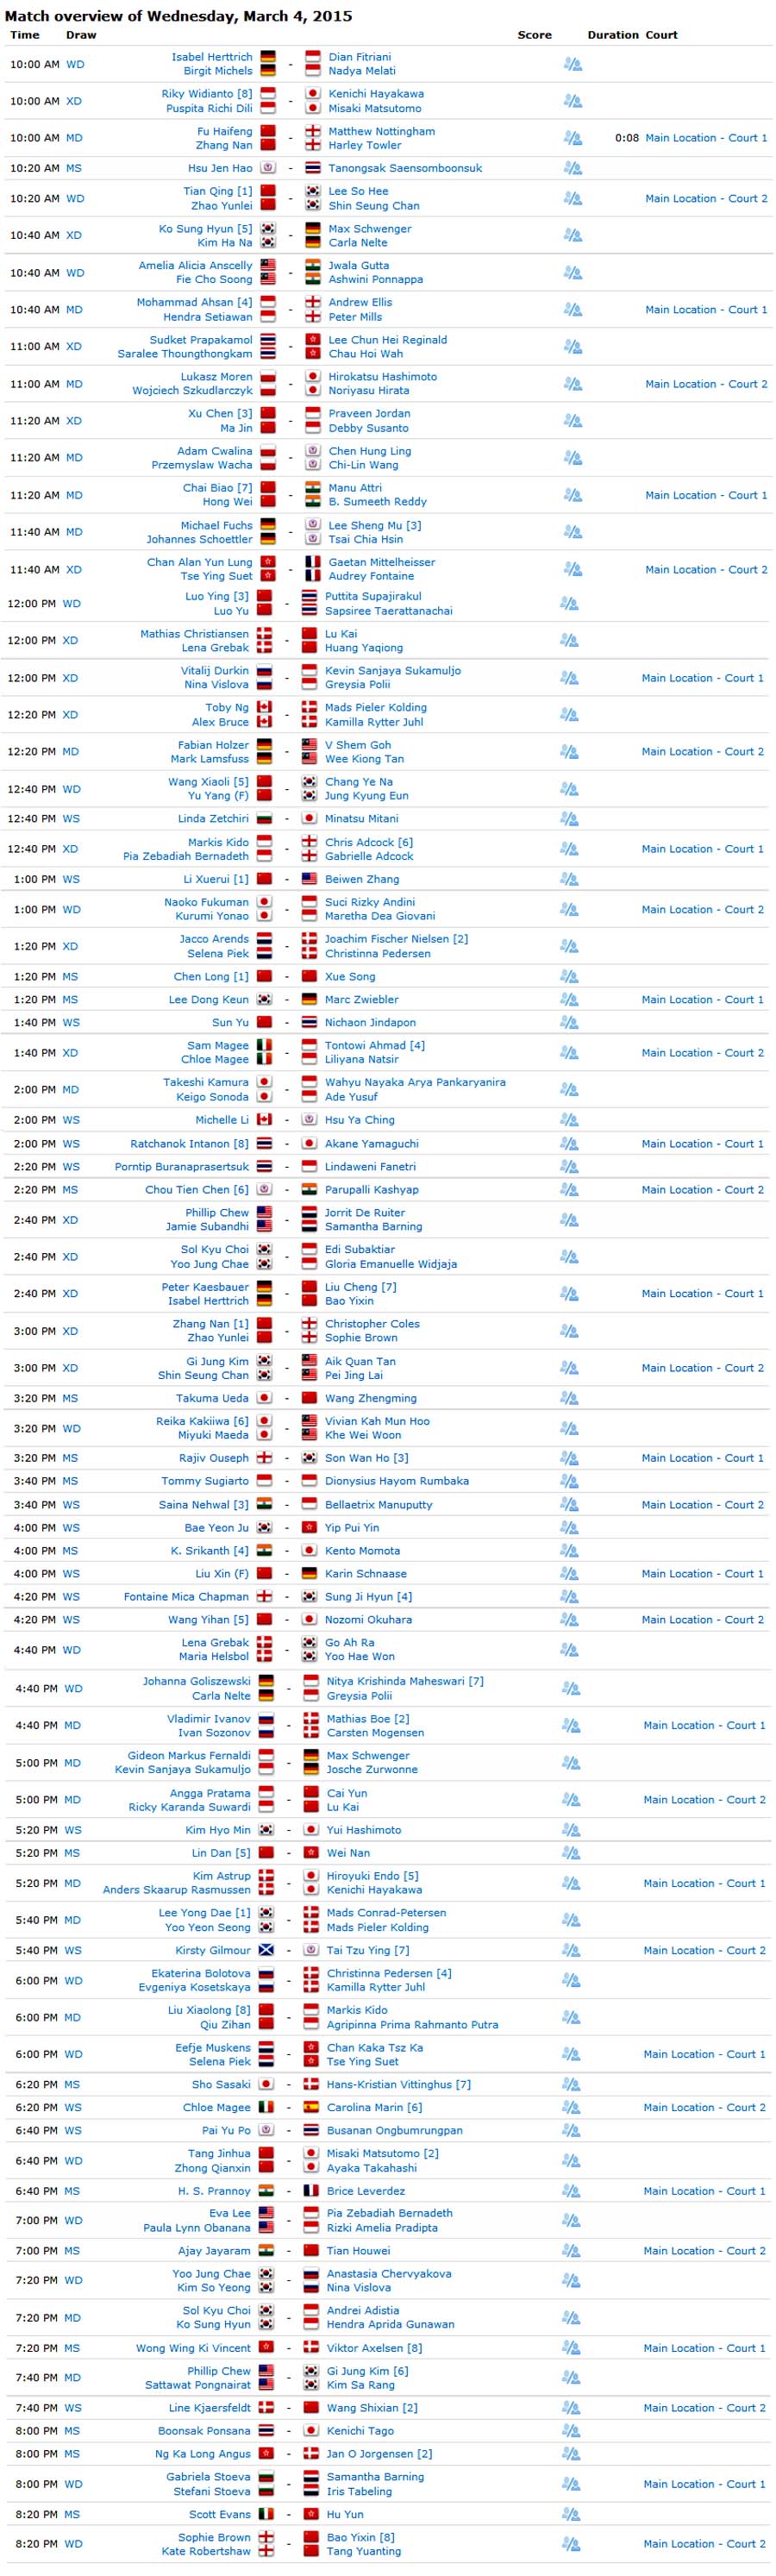Viewport: 776px width, 2576px height.
Task: Click Carolina Marin [6] player link
Action: [374, 2107]
